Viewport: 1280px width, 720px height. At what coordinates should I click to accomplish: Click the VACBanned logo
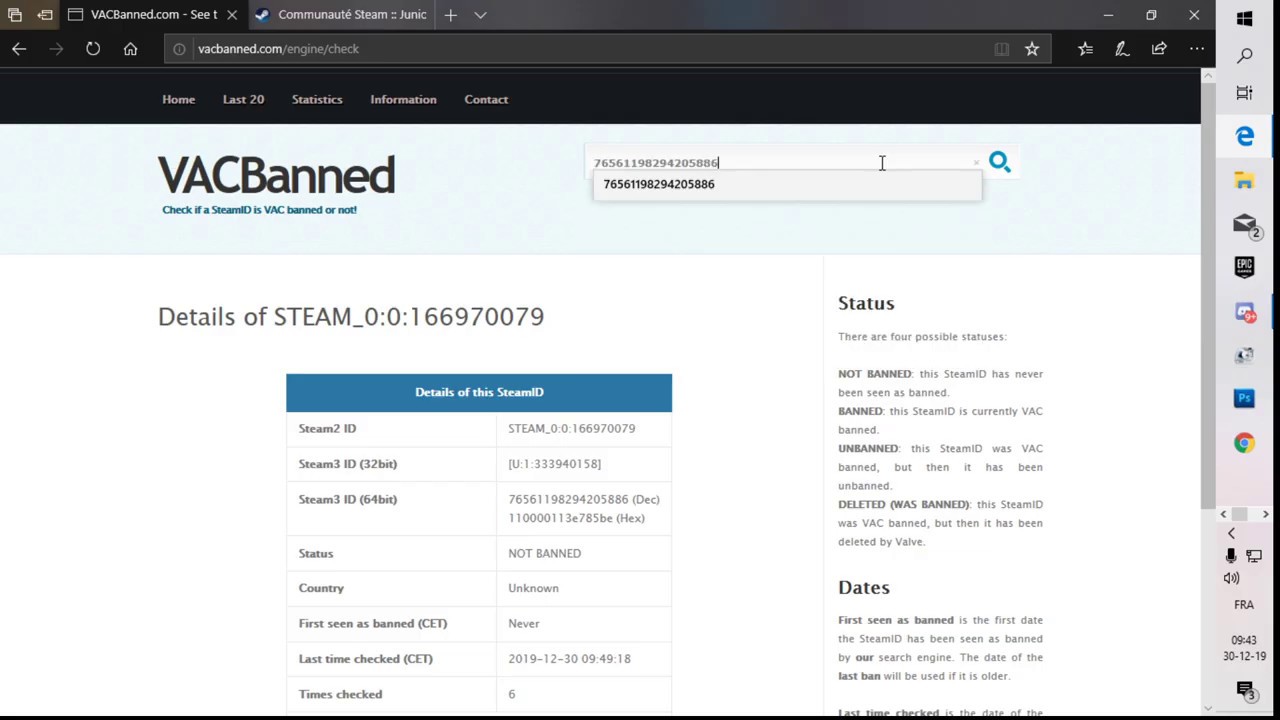click(276, 175)
